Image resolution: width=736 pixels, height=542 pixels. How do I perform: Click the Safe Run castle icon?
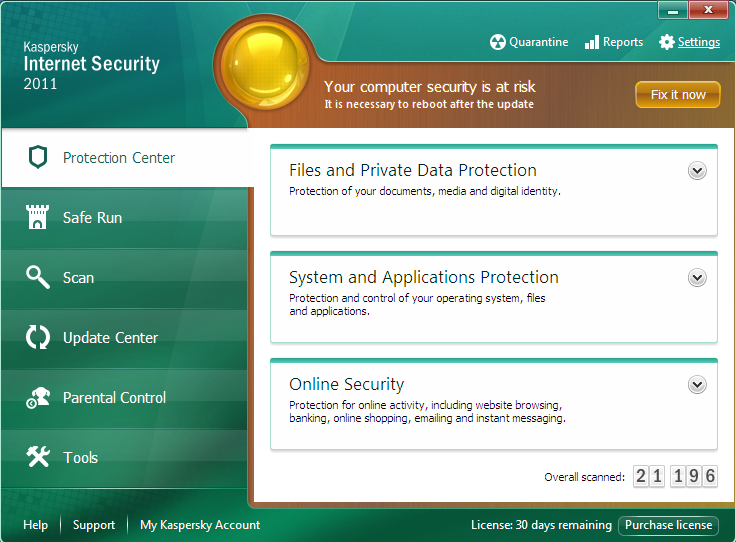[x=37, y=218]
